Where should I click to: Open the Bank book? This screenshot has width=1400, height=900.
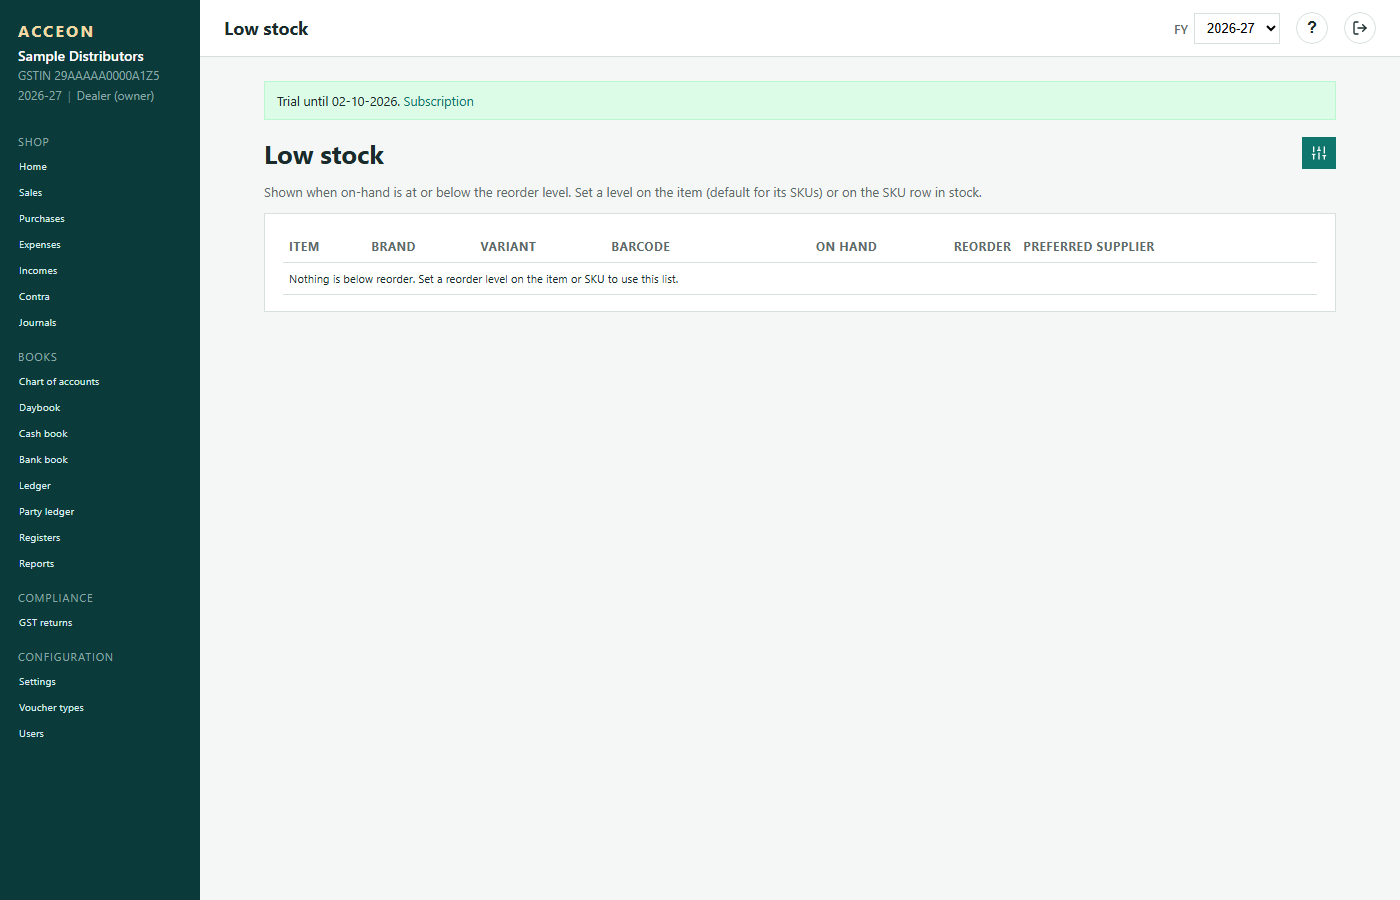click(x=43, y=460)
